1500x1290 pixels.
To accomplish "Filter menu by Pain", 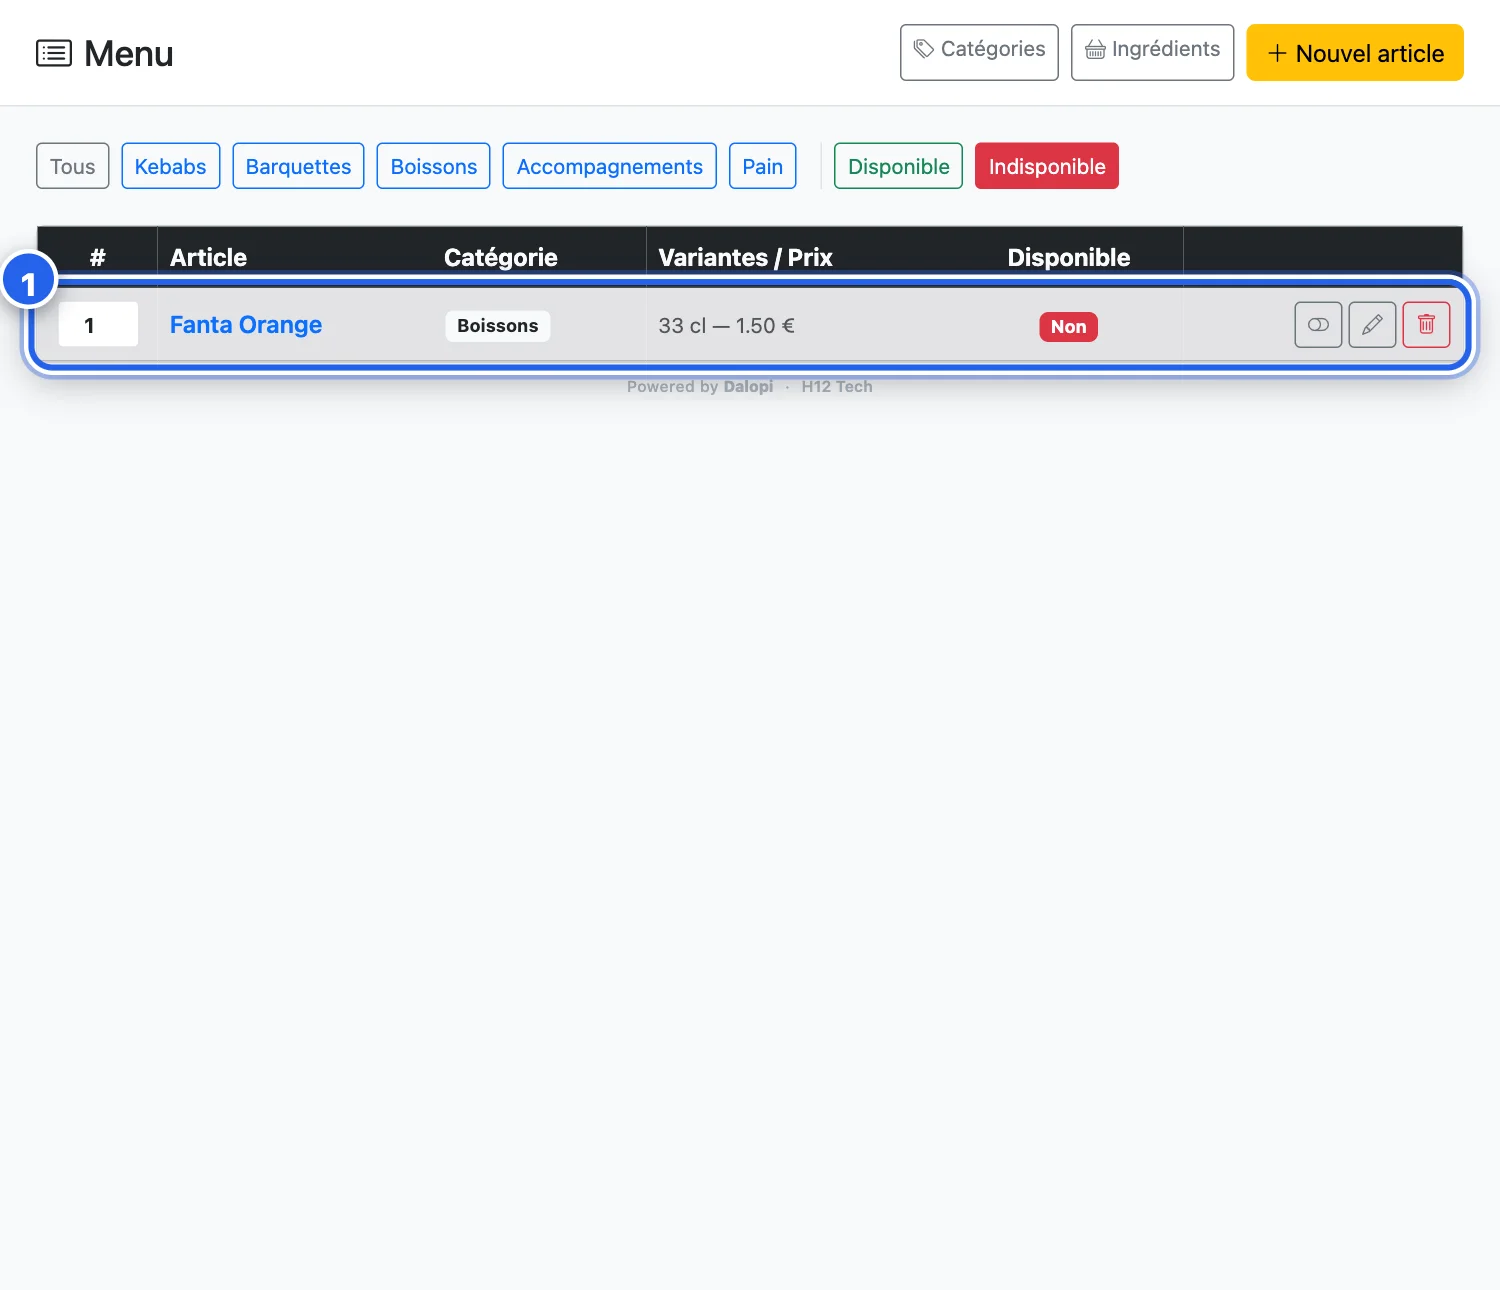I will point(763,166).
